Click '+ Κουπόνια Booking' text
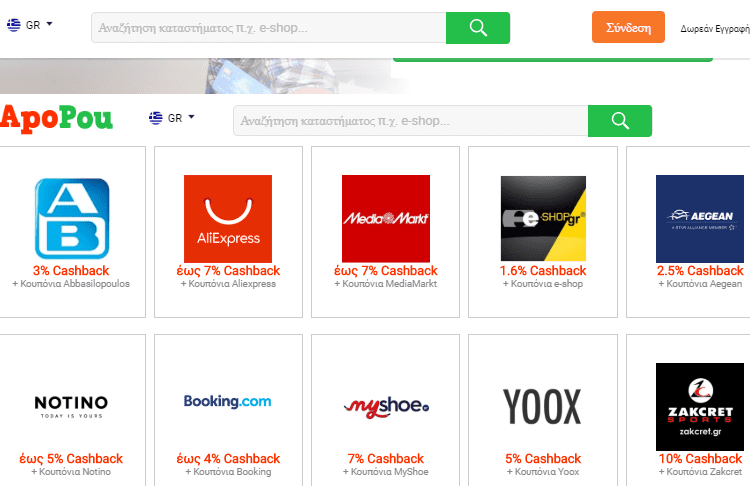750x486 pixels. click(228, 472)
